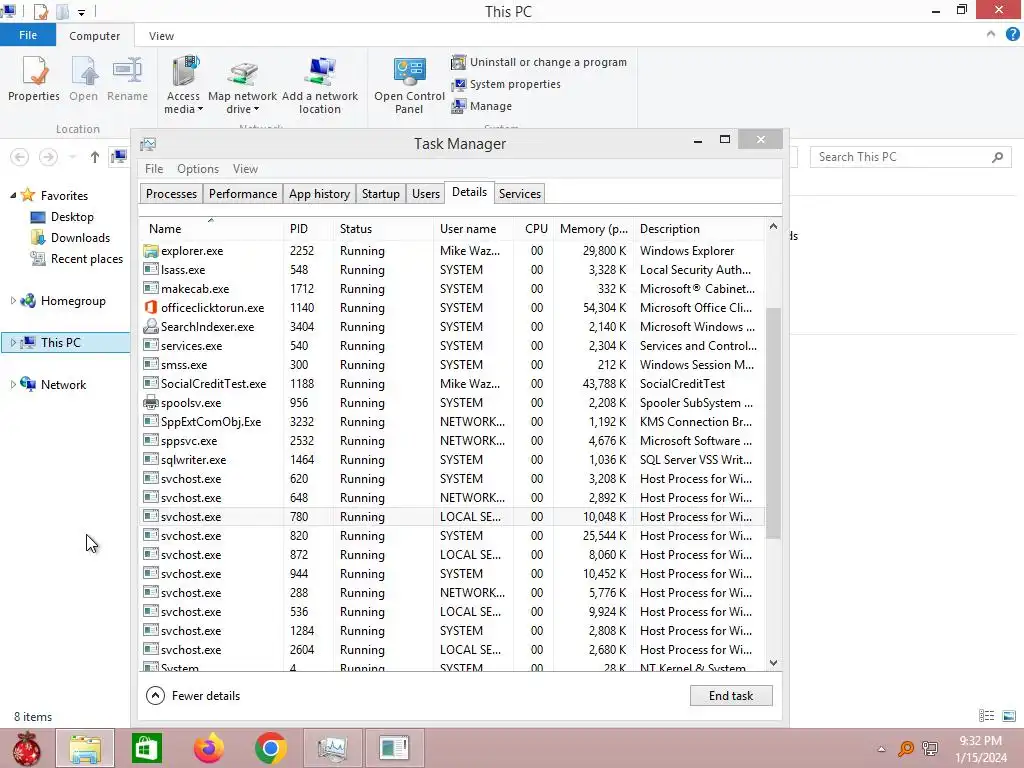Sort by the CPU column header
The height and width of the screenshot is (768, 1024).
pos(536,229)
